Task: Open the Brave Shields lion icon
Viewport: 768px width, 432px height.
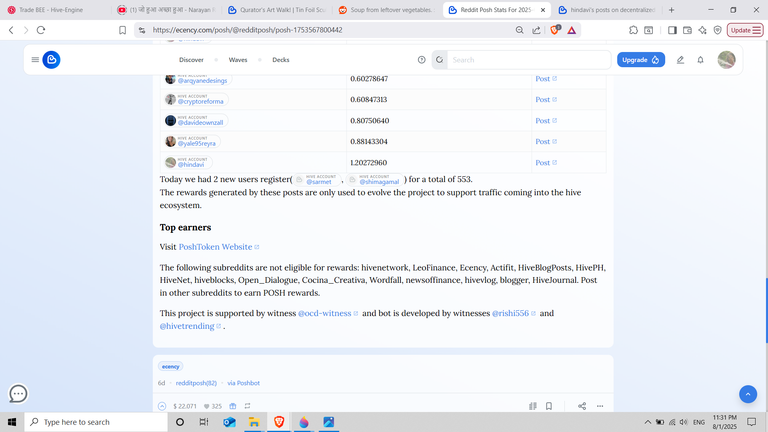Action: 555,30
